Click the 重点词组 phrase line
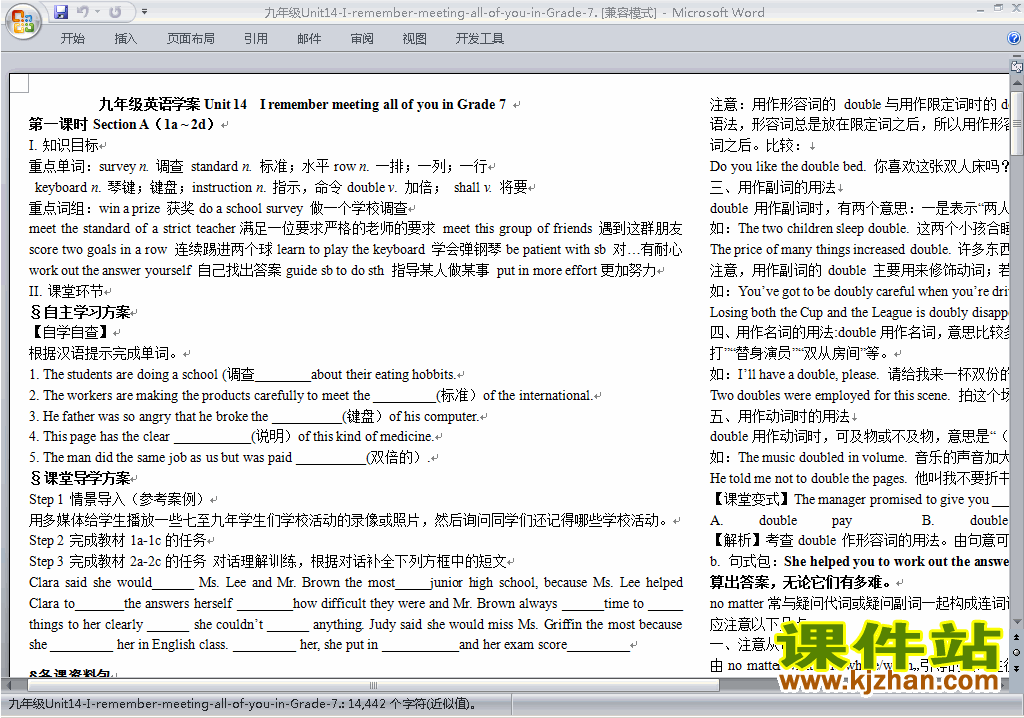The width and height of the screenshot is (1024, 718). [218, 208]
